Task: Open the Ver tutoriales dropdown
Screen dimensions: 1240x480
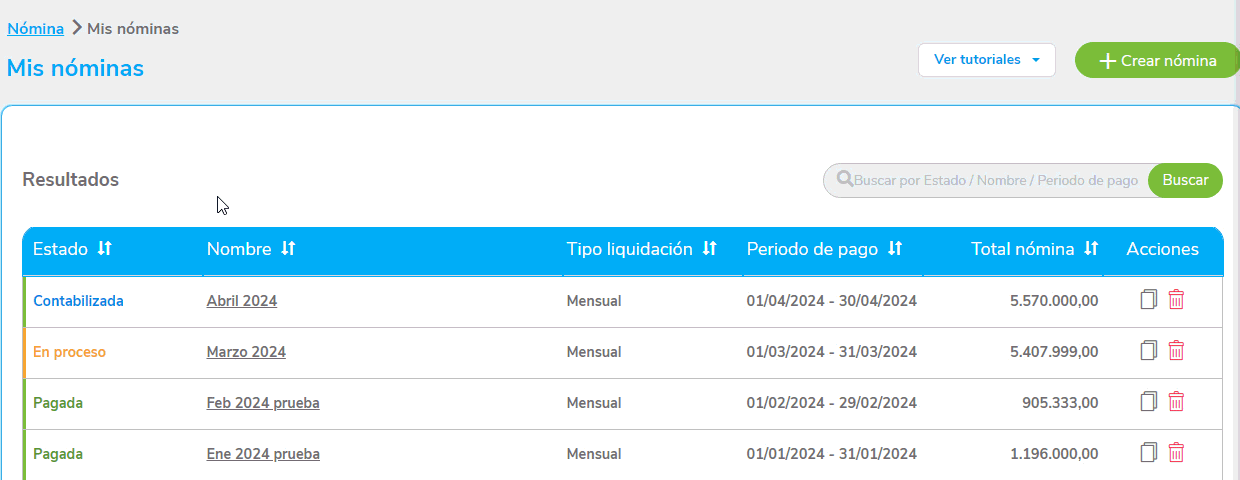Action: click(x=986, y=60)
